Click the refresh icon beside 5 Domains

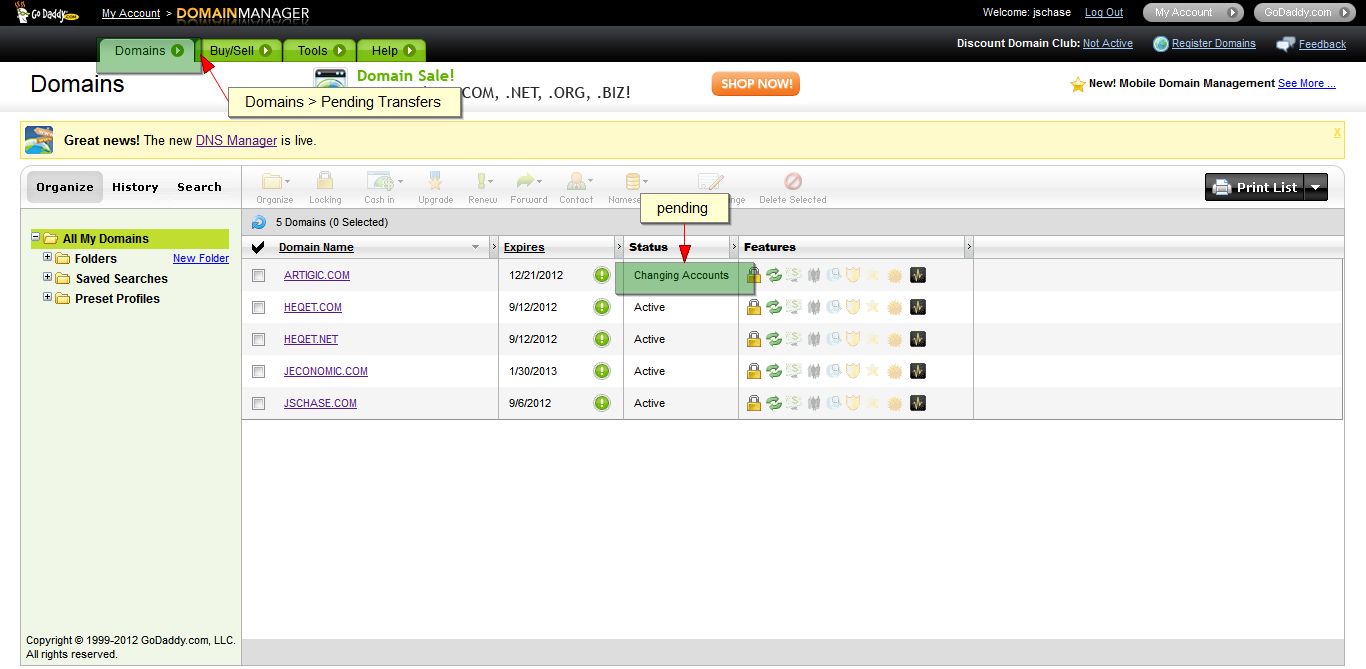coord(259,222)
